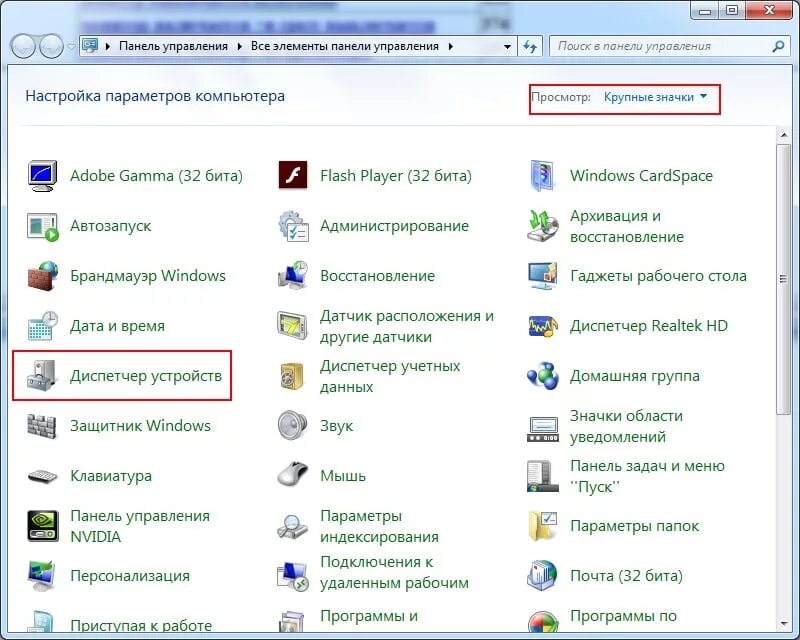Go forward with the Forward button

tap(52, 46)
